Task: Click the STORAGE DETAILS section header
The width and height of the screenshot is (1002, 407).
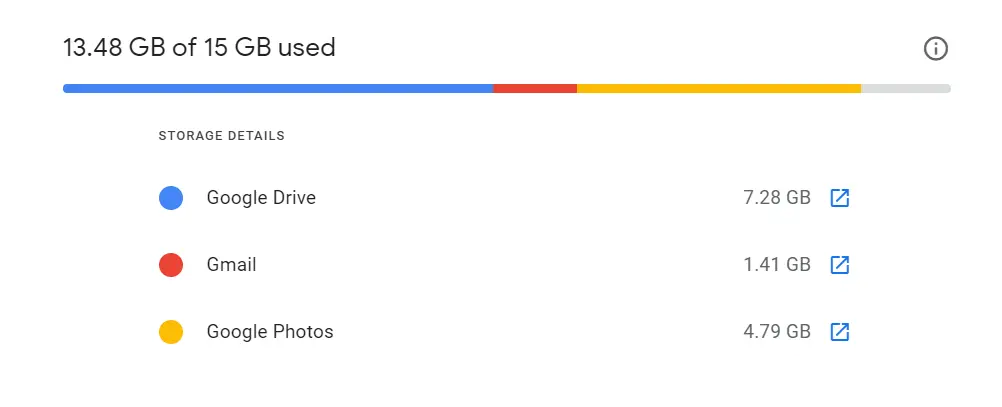Action: point(222,136)
